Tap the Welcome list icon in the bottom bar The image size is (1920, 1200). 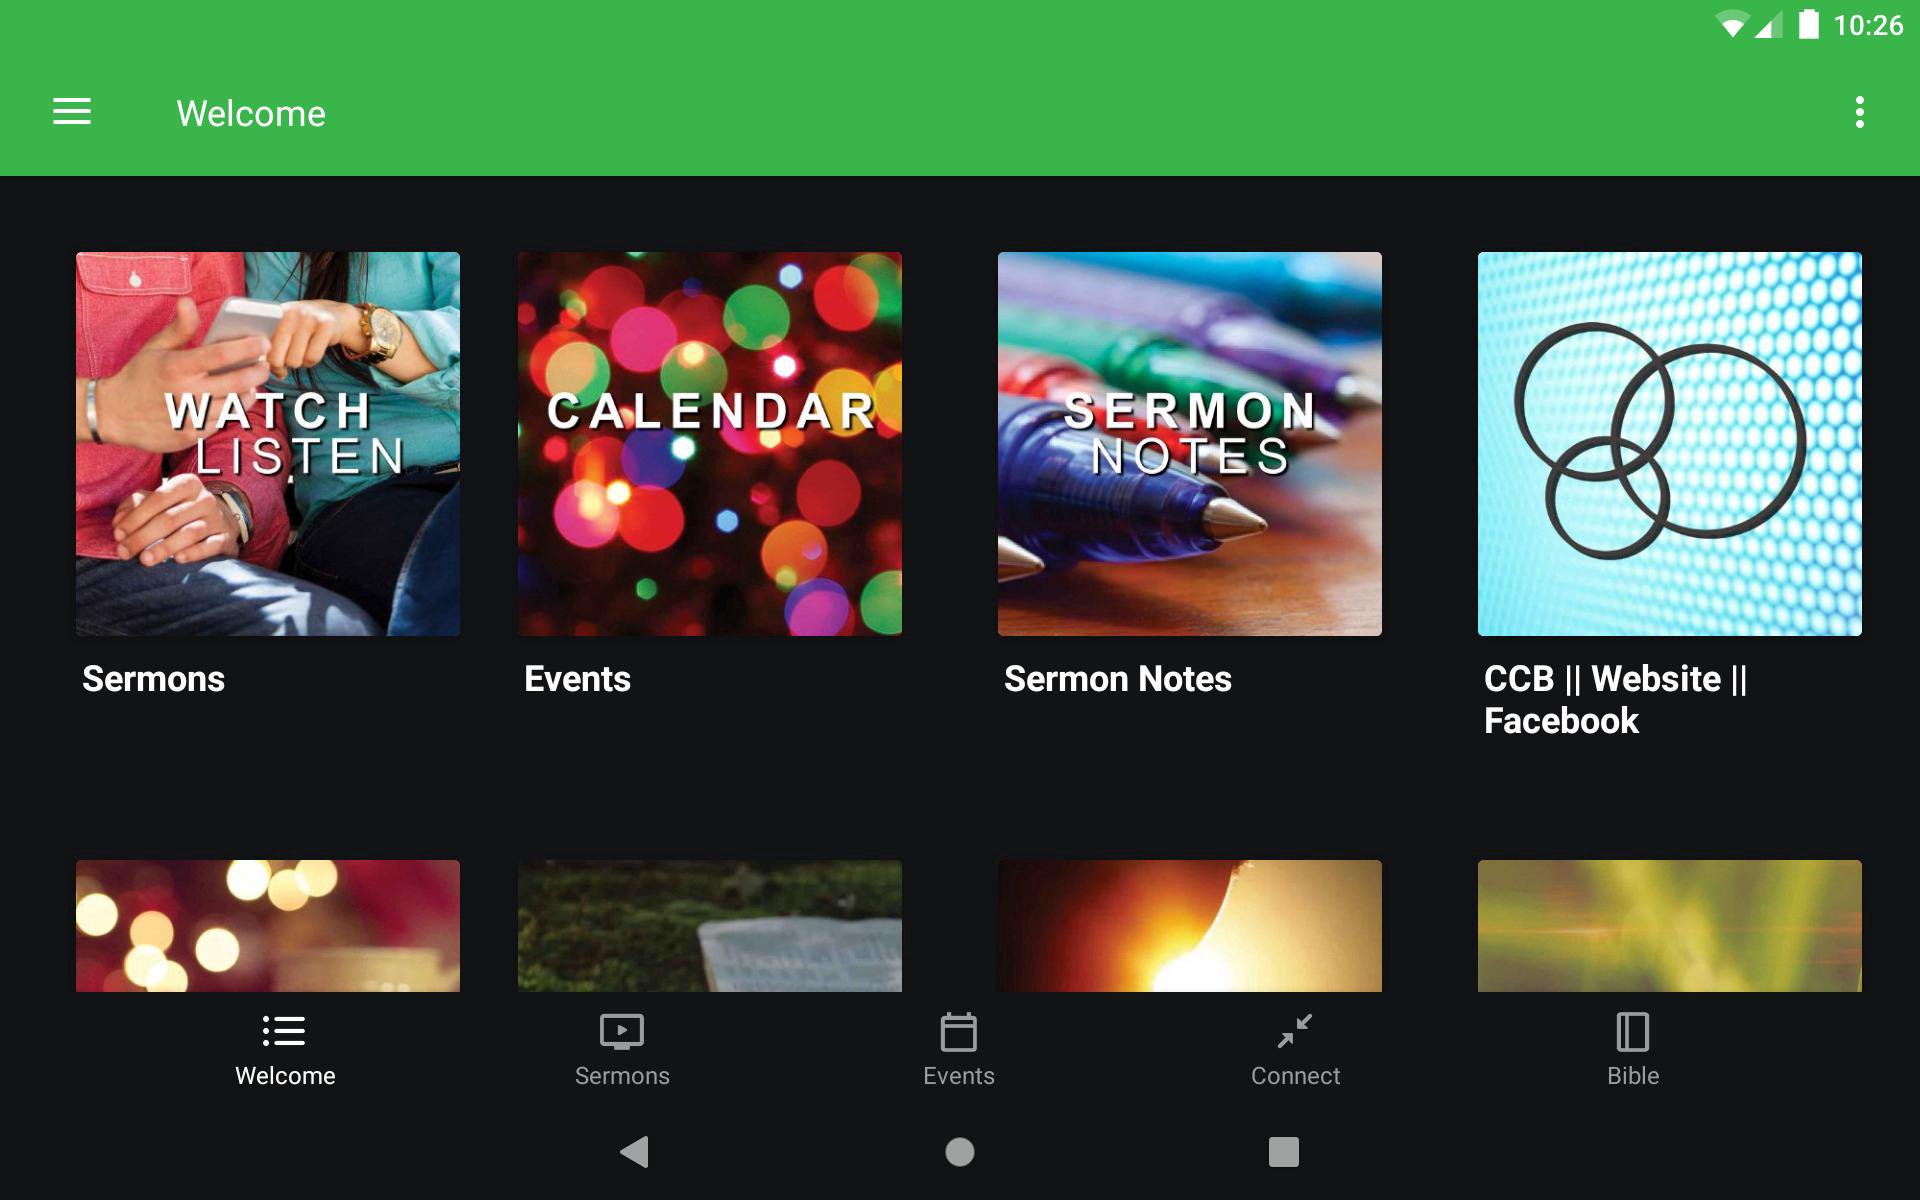click(x=284, y=1031)
